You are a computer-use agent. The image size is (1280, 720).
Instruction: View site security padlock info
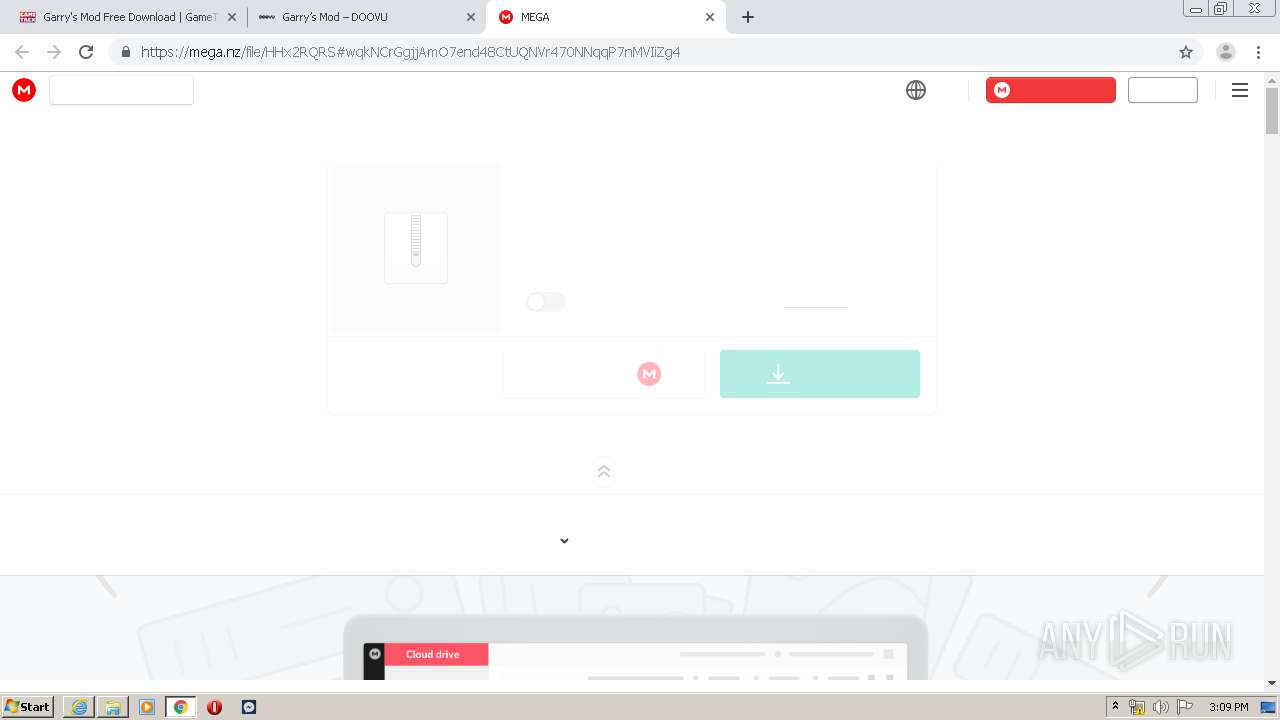point(126,52)
